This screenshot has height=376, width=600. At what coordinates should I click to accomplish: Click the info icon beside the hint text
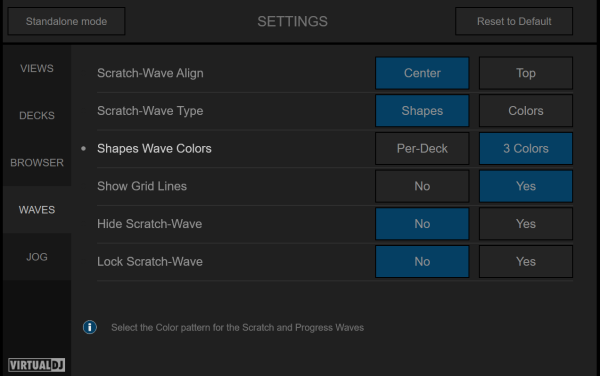point(90,327)
